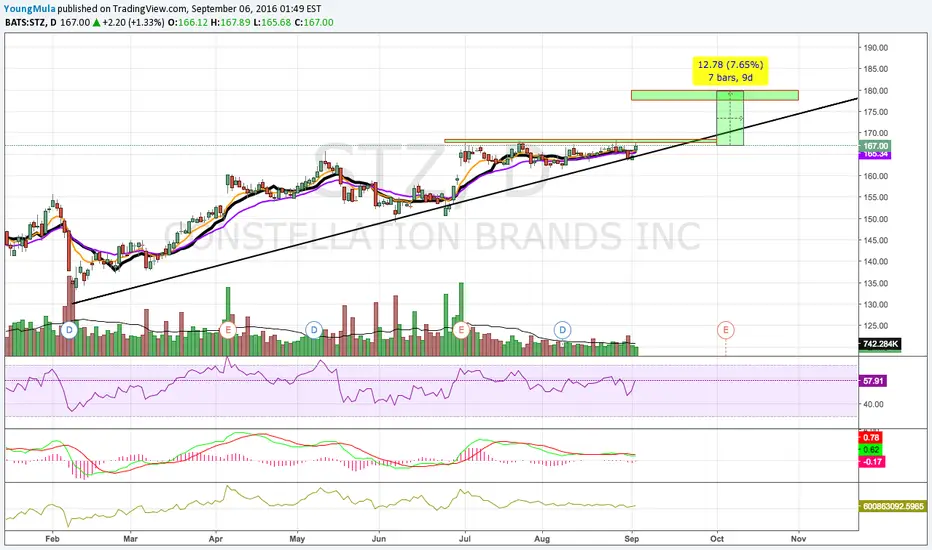The width and height of the screenshot is (932, 550).
Task: Click the 135.00 price axis label
Action: tap(876, 283)
